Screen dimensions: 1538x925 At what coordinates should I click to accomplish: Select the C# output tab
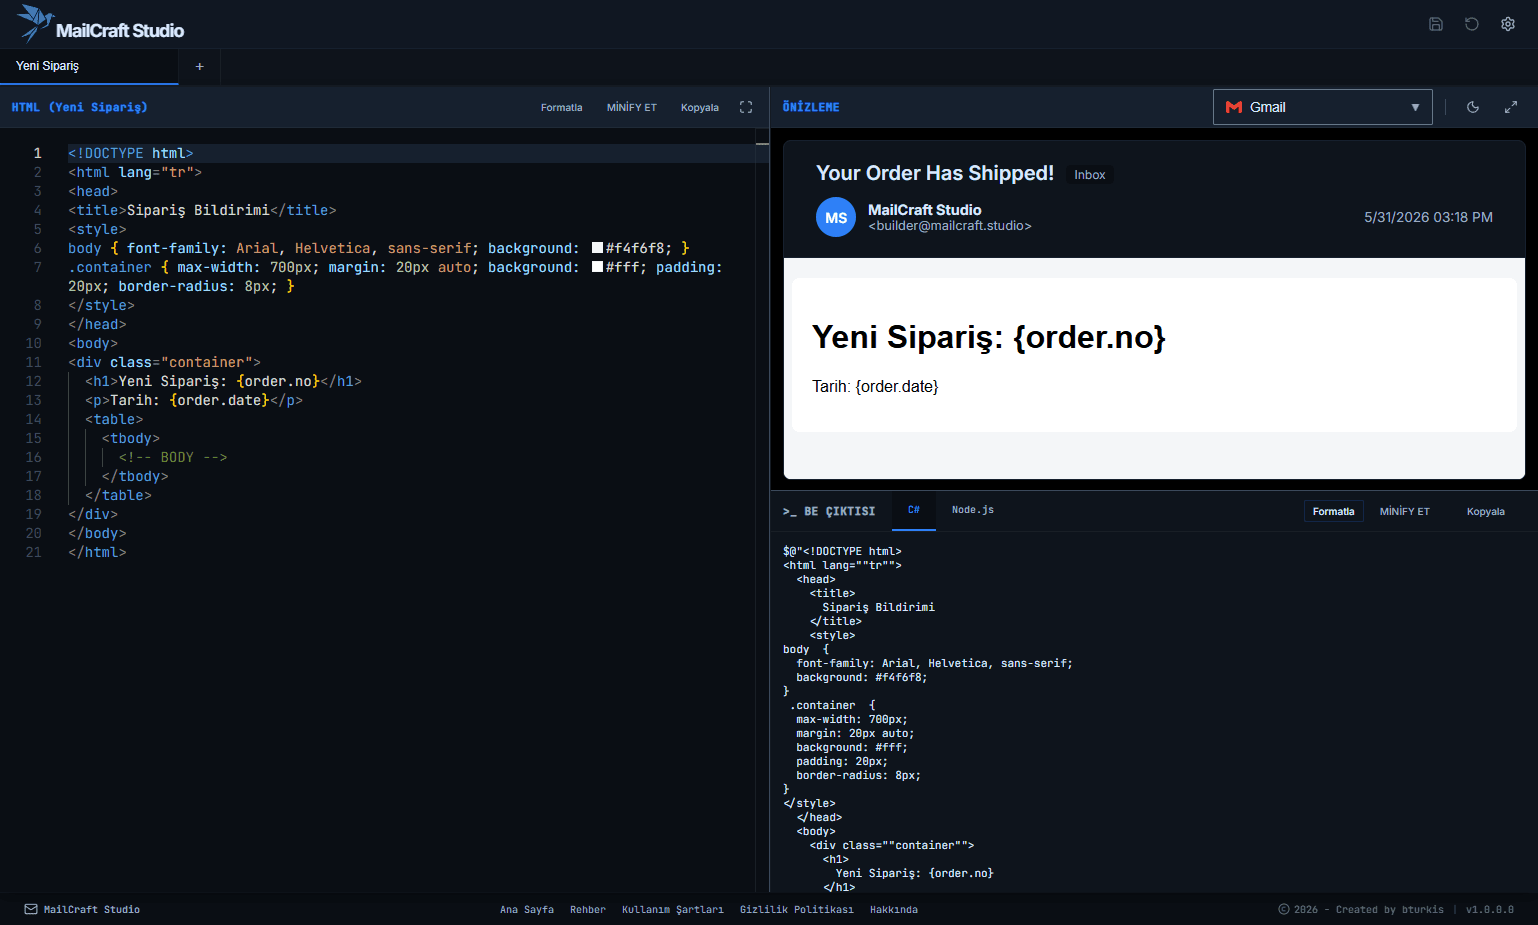click(x=914, y=510)
